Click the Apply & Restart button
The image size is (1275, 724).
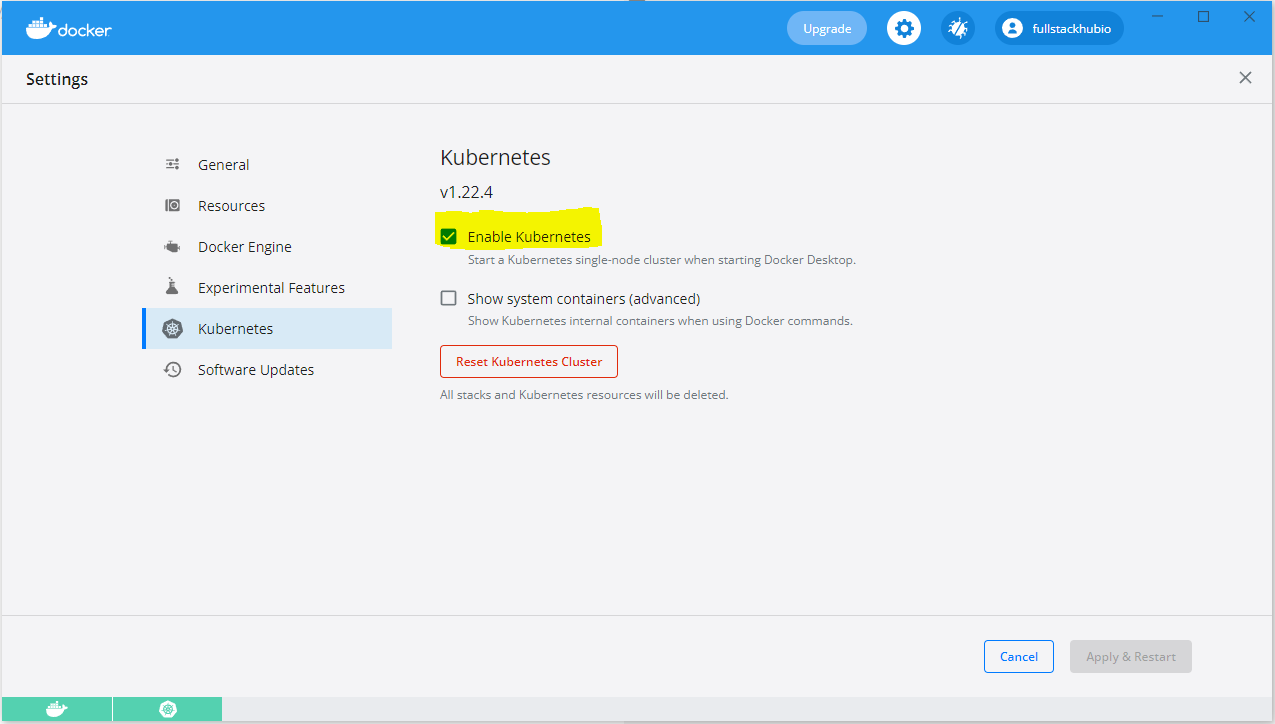[x=1131, y=656]
